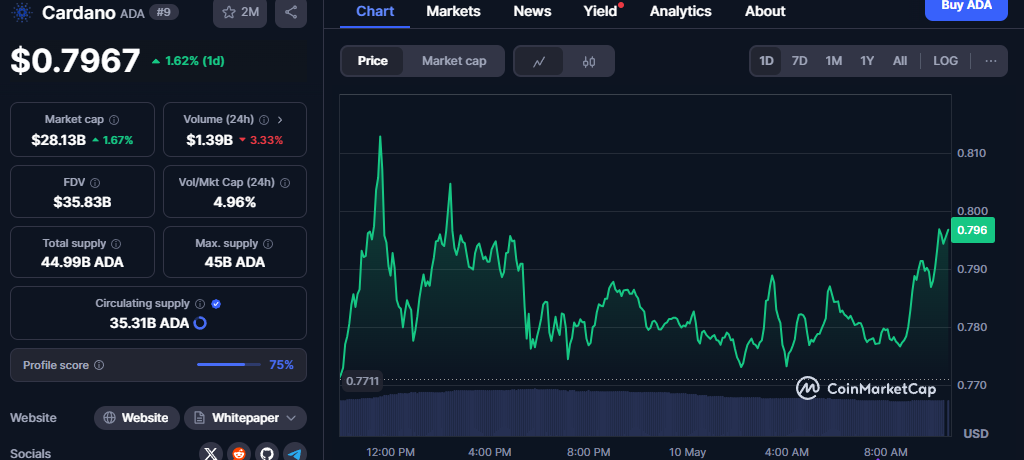Show Vol/Mkt Cap (24h) info icon
Viewport: 1024px width, 460px height.
coord(285,182)
